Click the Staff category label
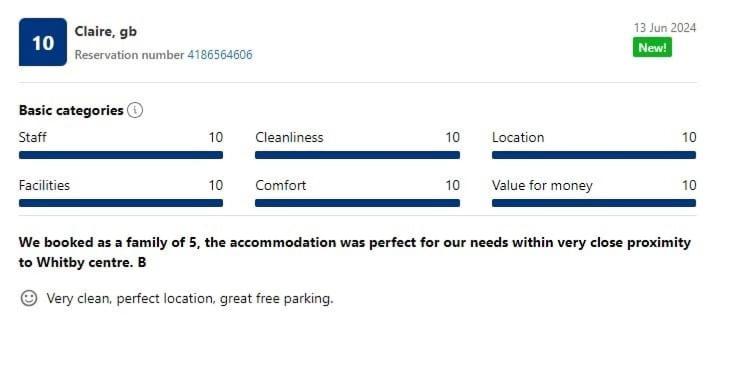The width and height of the screenshot is (749, 381). (32, 138)
